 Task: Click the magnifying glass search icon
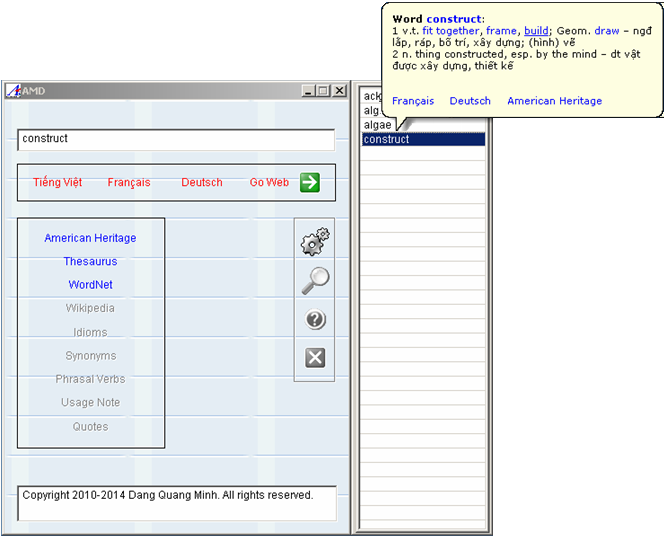coord(315,281)
